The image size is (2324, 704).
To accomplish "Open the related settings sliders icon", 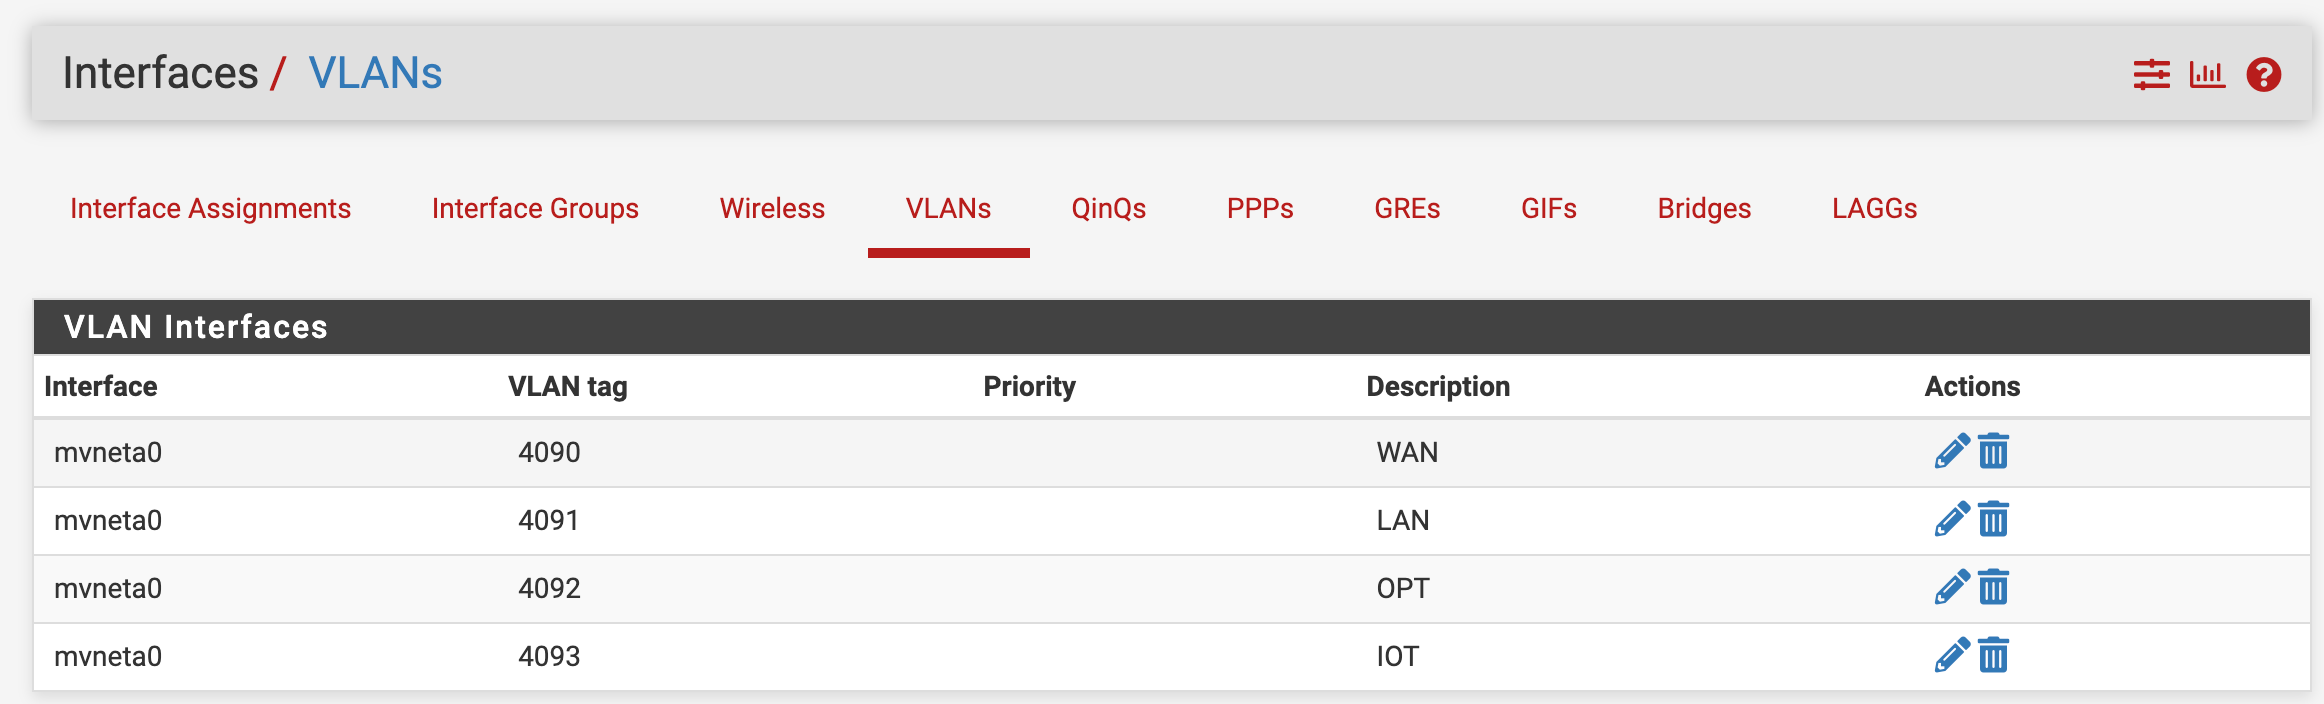I will click(x=2151, y=75).
